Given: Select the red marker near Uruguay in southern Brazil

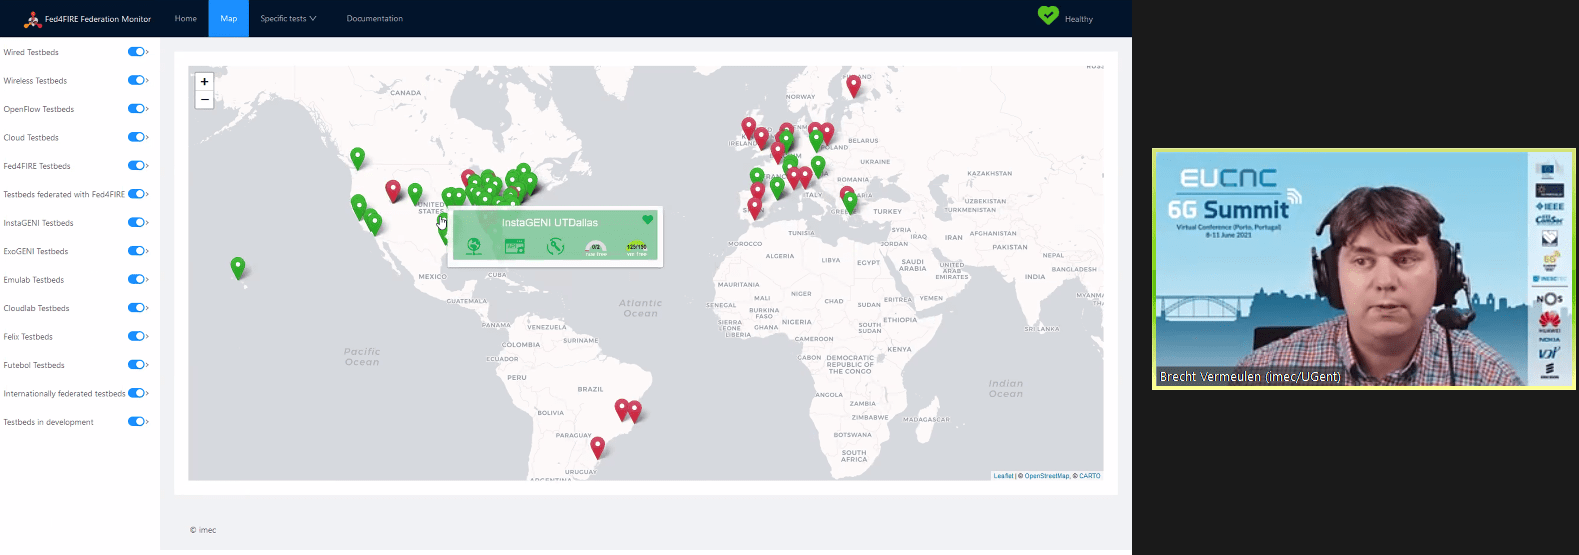Looking at the screenshot, I should [x=597, y=447].
